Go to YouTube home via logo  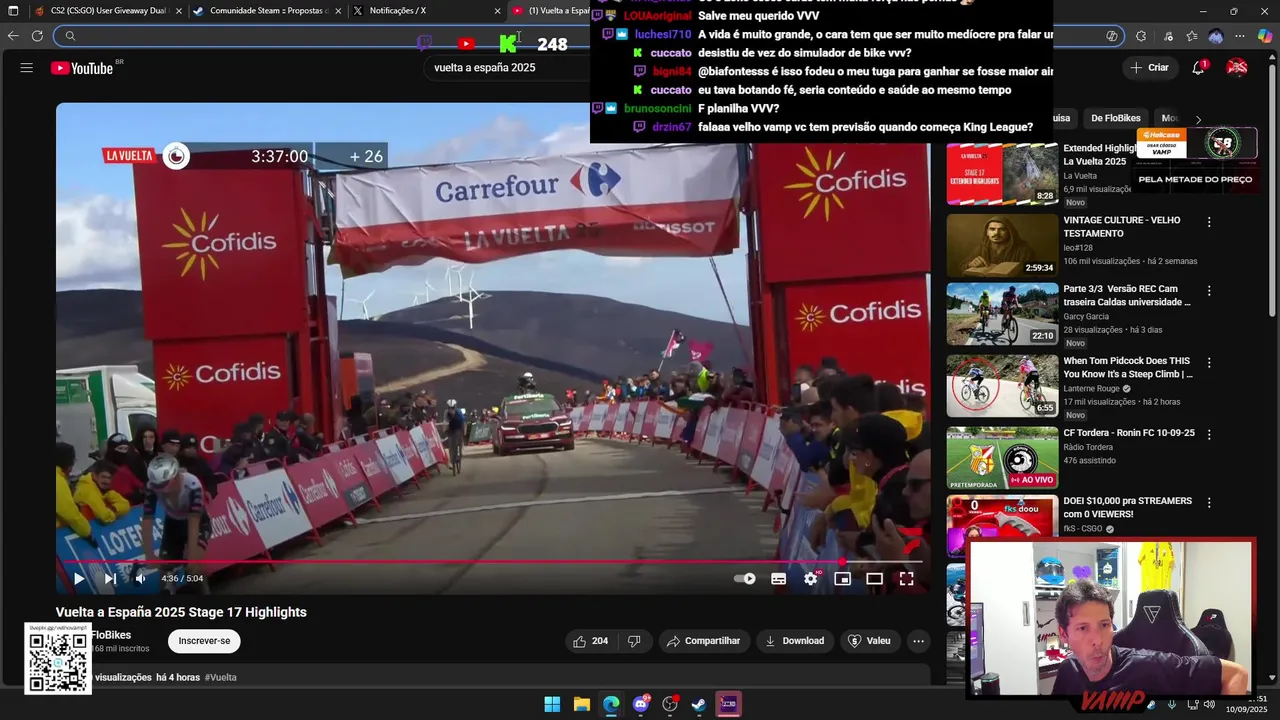point(82,68)
